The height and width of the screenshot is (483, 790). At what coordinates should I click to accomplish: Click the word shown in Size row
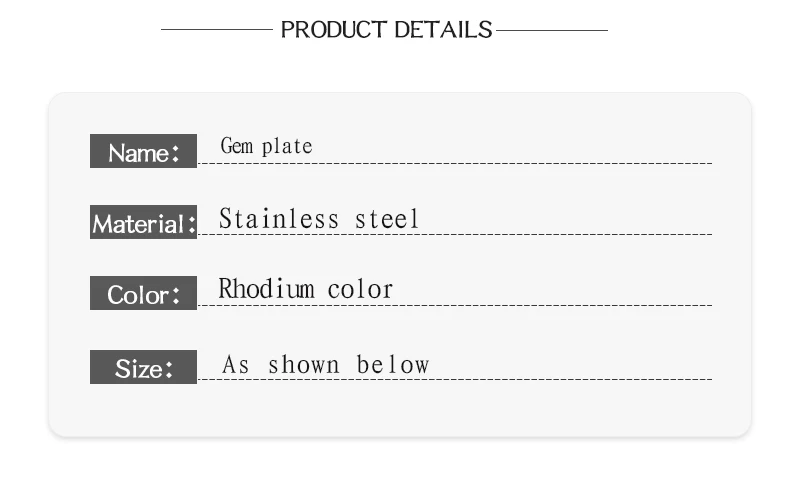(x=303, y=365)
